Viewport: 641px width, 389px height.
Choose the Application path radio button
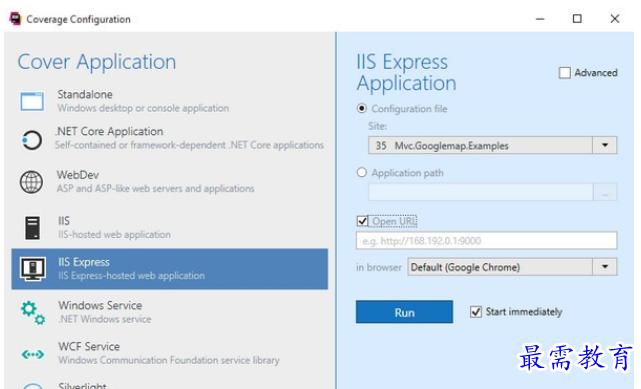tap(362, 172)
